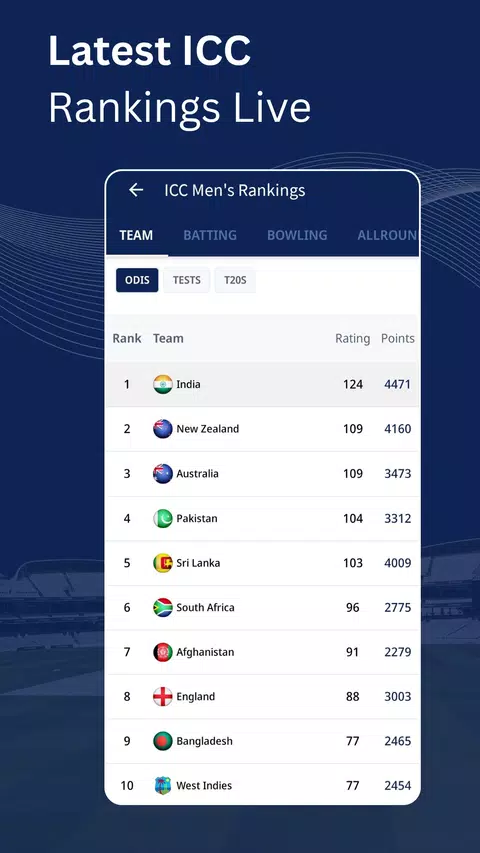
Task: Switch to the BATTING tab
Action: pyautogui.click(x=210, y=236)
